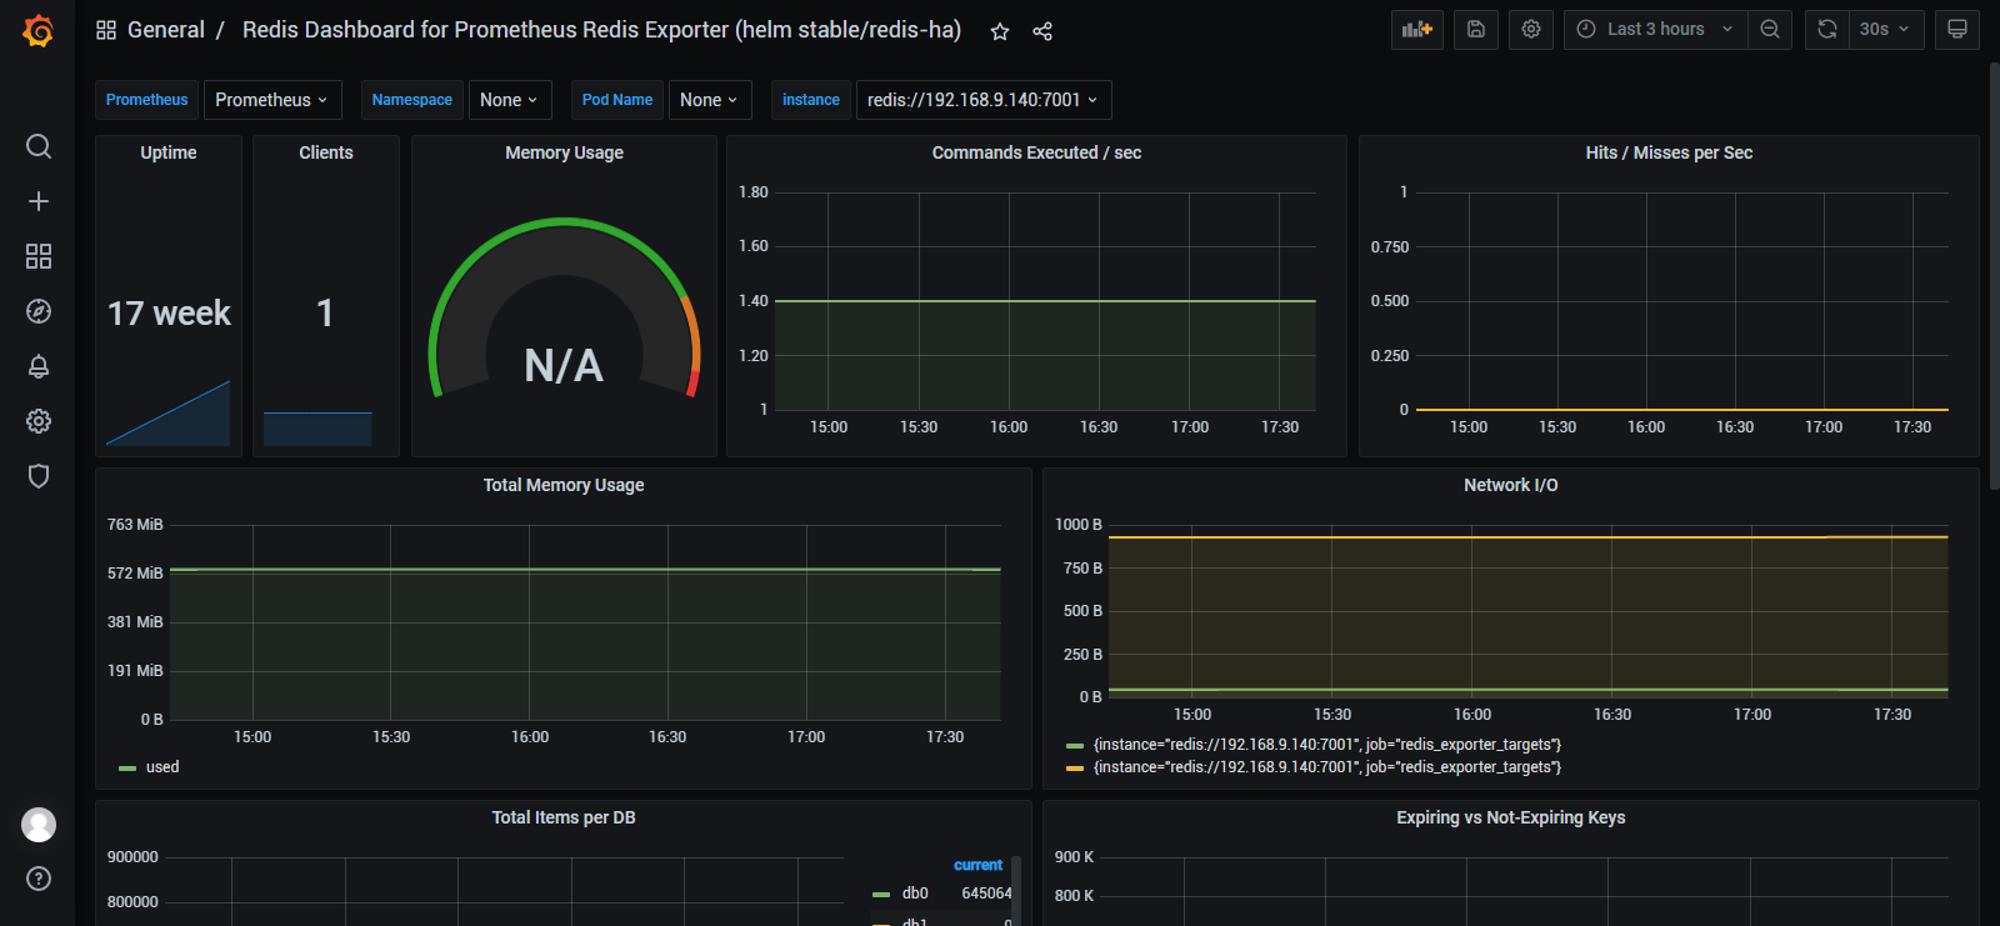Open the Alerting bell icon

[x=38, y=367]
